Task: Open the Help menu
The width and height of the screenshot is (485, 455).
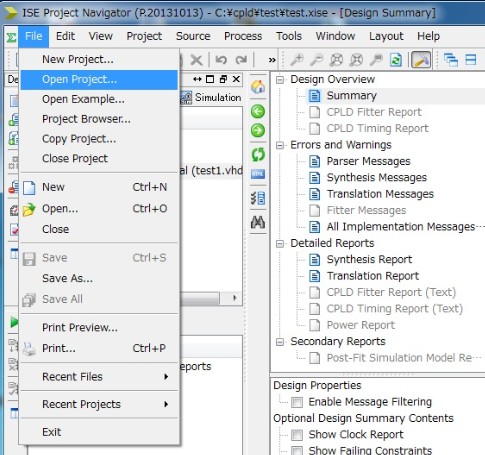Action: click(428, 36)
